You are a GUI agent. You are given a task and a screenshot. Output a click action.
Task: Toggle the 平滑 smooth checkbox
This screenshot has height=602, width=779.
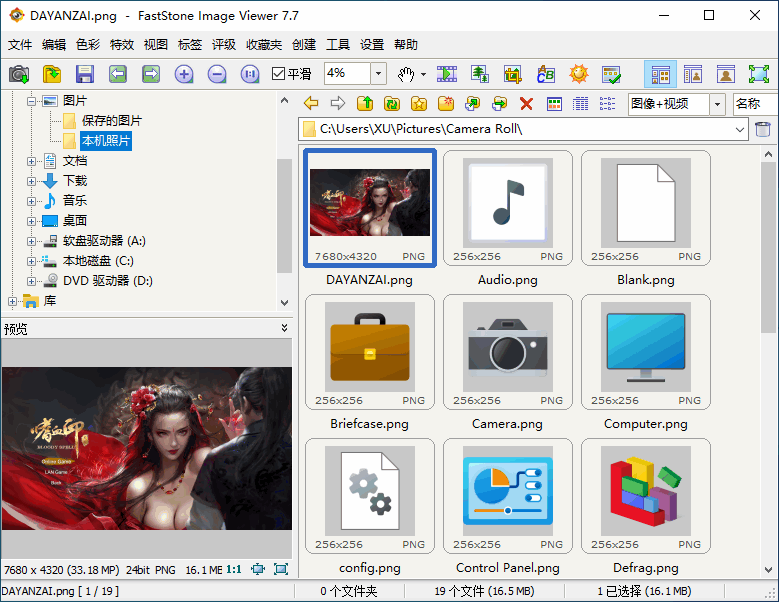278,74
